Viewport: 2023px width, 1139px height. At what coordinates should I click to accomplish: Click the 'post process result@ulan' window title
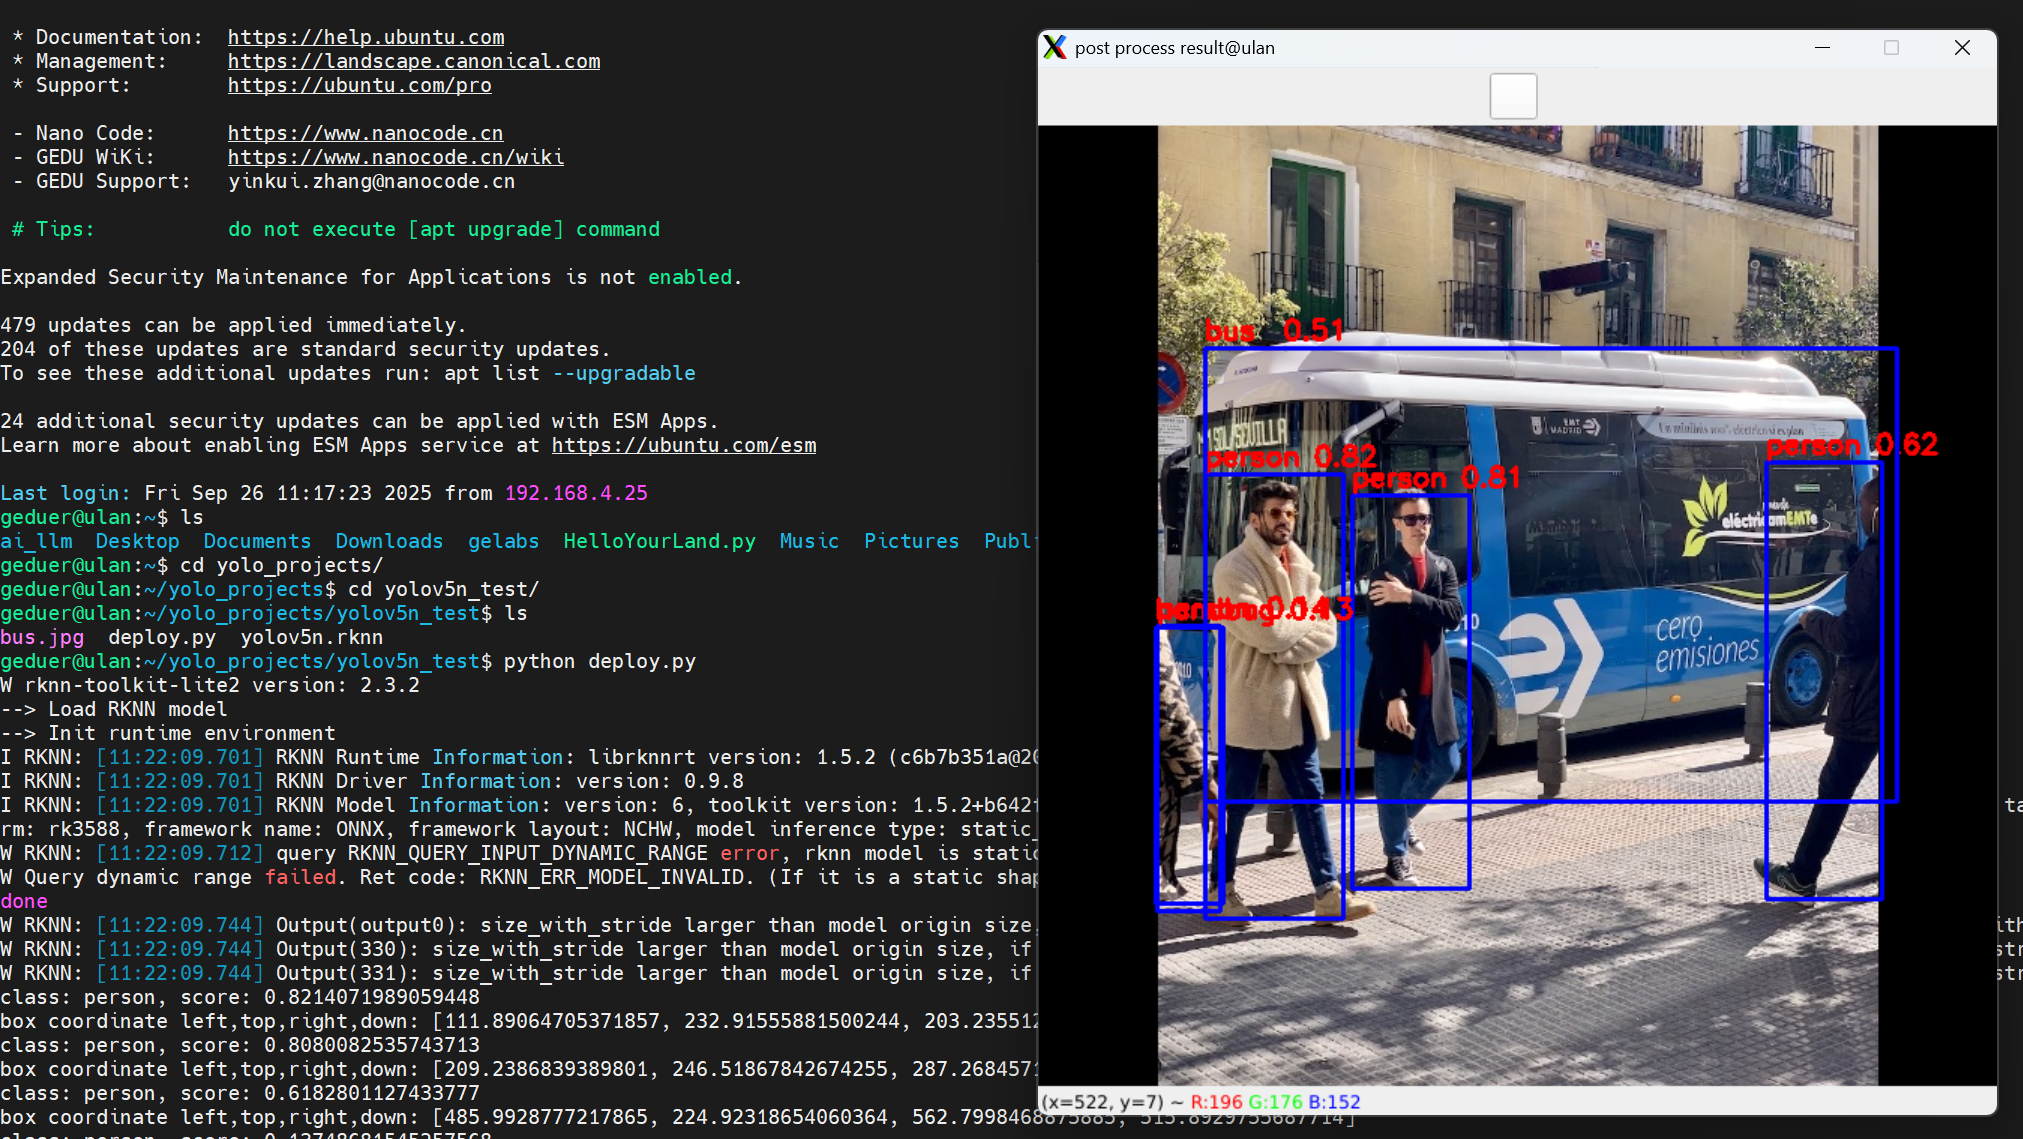[x=1174, y=48]
